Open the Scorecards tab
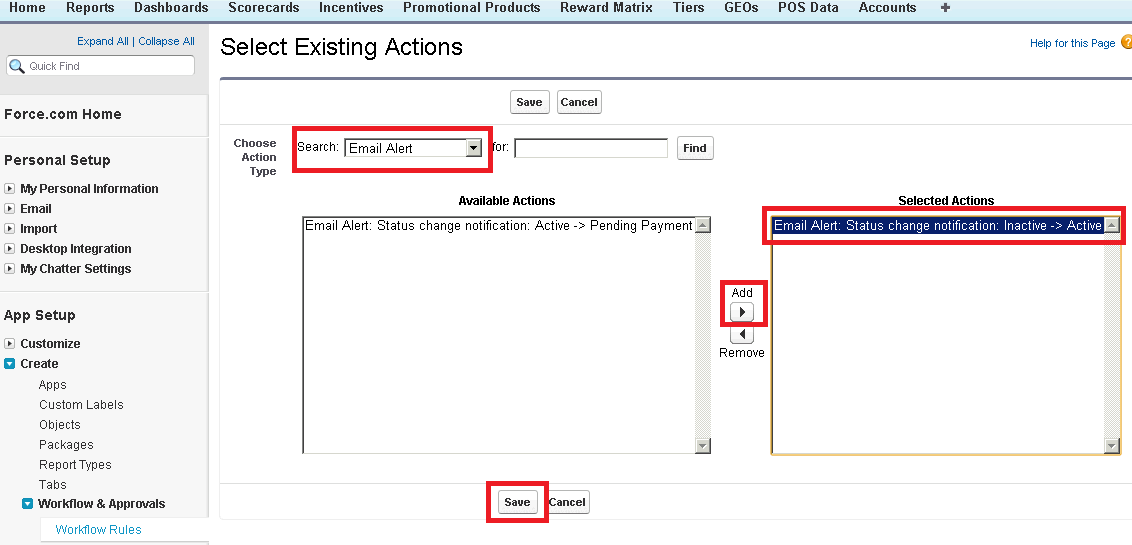 tap(263, 8)
